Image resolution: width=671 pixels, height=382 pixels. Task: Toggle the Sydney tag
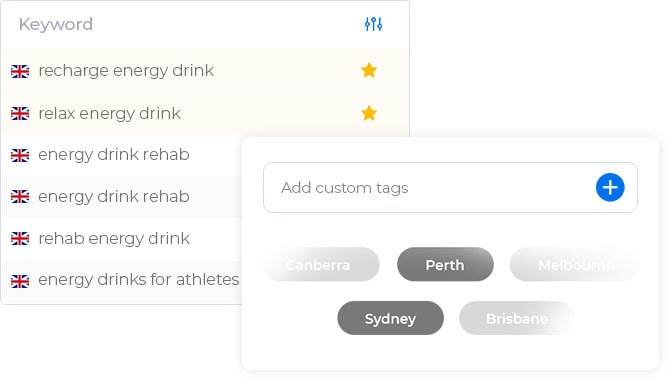coord(390,318)
